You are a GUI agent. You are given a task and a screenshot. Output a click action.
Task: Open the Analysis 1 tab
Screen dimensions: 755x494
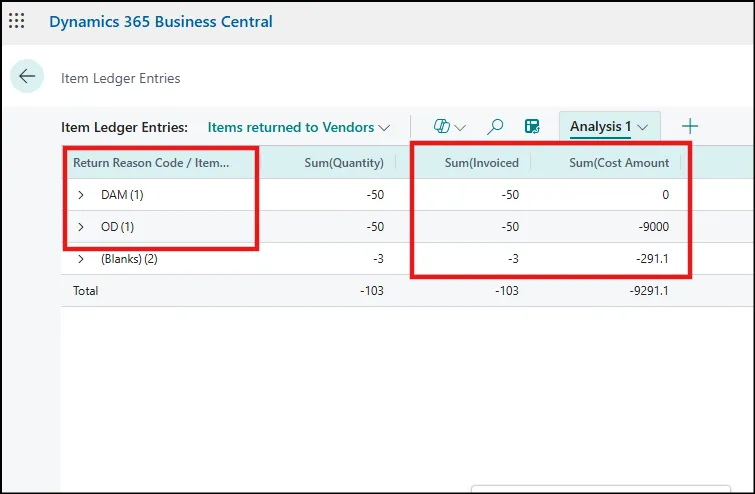point(609,127)
